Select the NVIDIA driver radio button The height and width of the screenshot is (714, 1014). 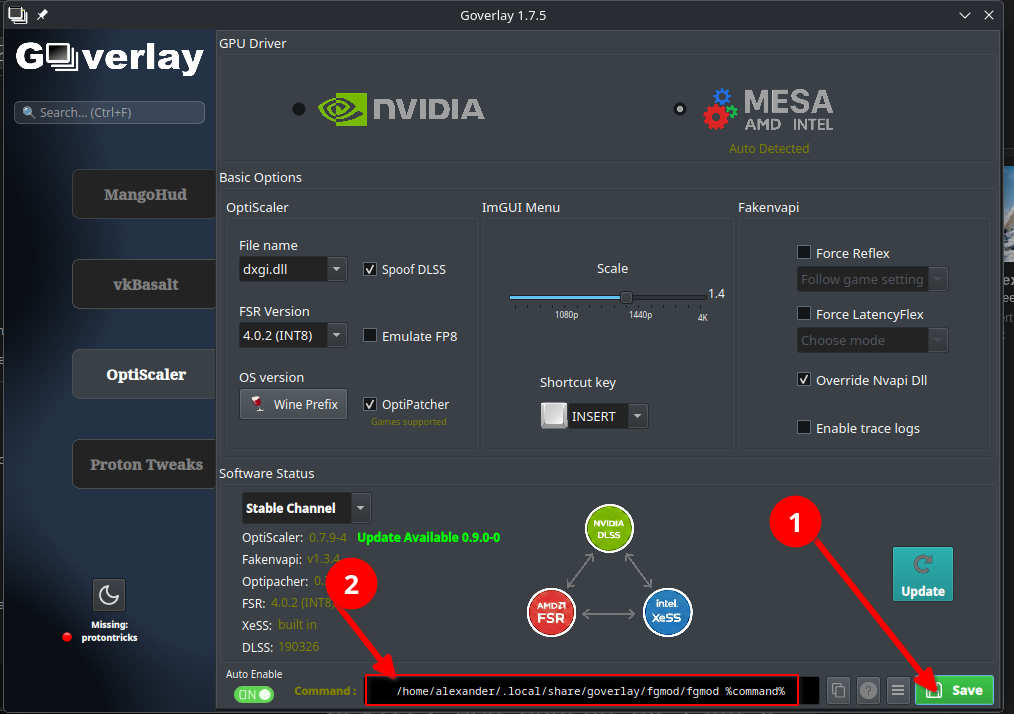[298, 109]
